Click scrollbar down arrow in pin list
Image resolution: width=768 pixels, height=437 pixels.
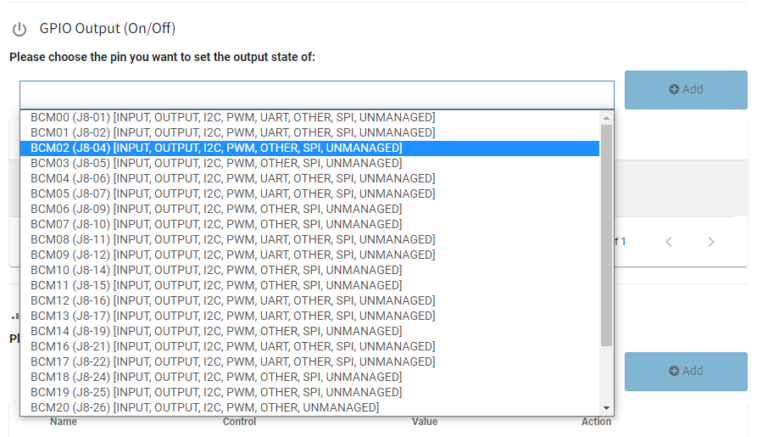pyautogui.click(x=606, y=408)
